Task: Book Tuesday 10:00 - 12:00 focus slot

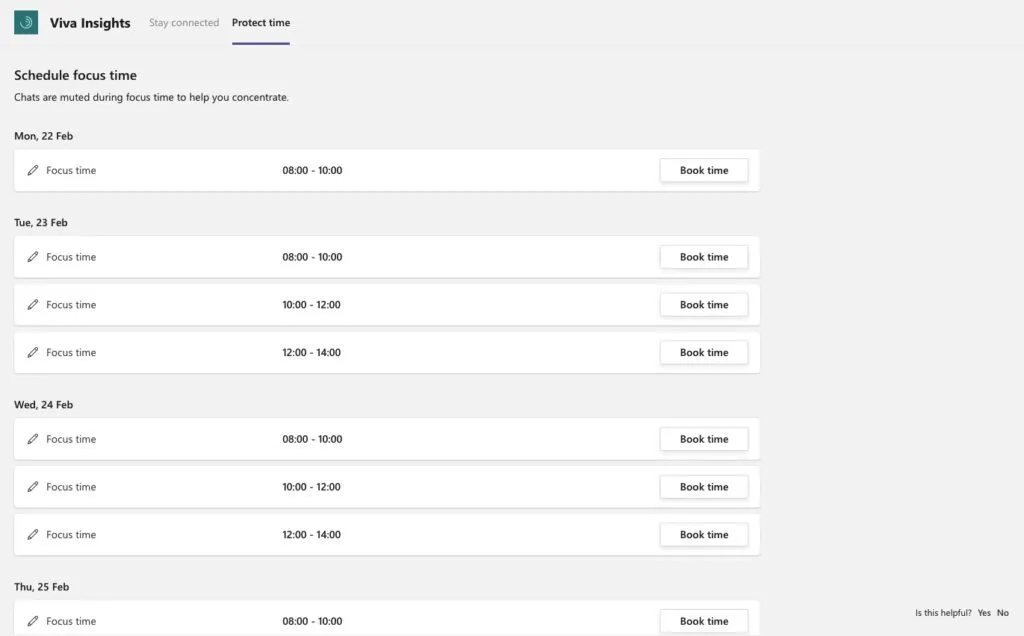Action: click(704, 305)
